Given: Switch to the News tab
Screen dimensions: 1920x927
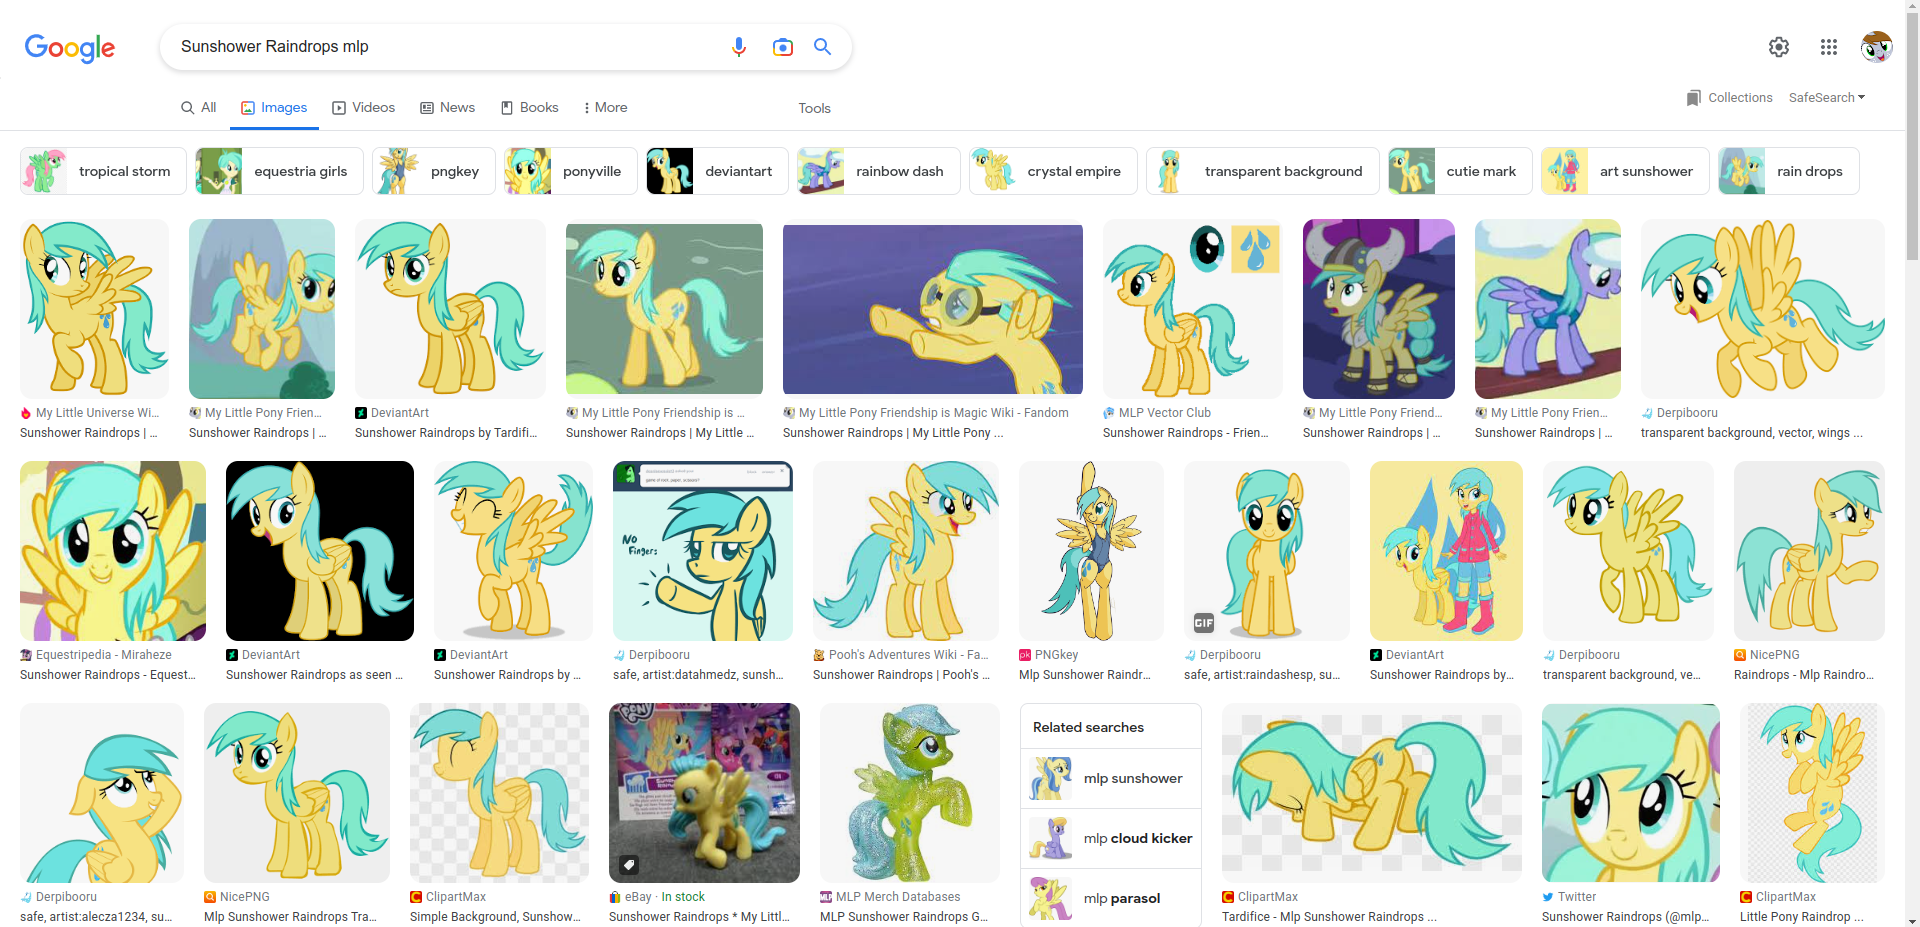Looking at the screenshot, I should (447, 108).
